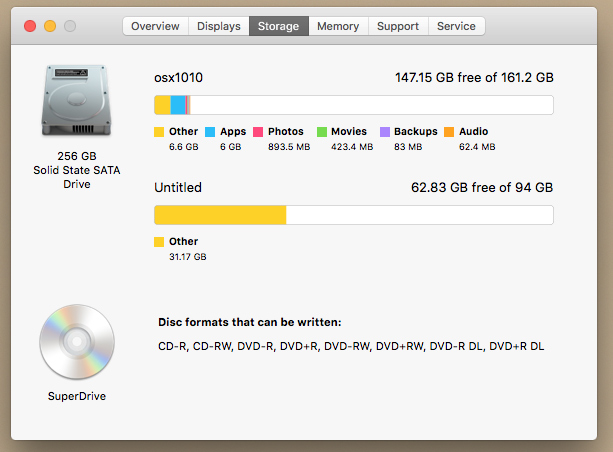Click the yellow Other swatch under osx1010
This screenshot has width=613, height=452.
click(x=159, y=132)
